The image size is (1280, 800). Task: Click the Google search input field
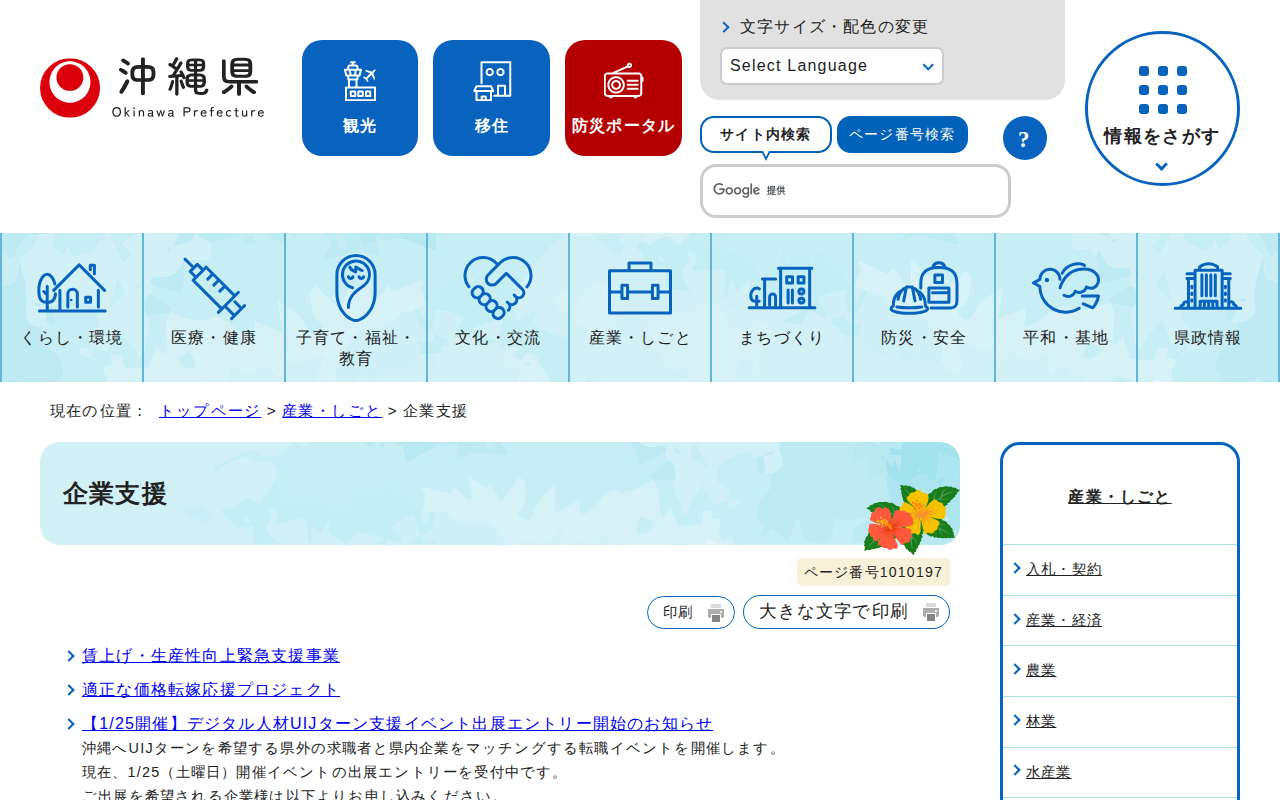click(x=855, y=191)
